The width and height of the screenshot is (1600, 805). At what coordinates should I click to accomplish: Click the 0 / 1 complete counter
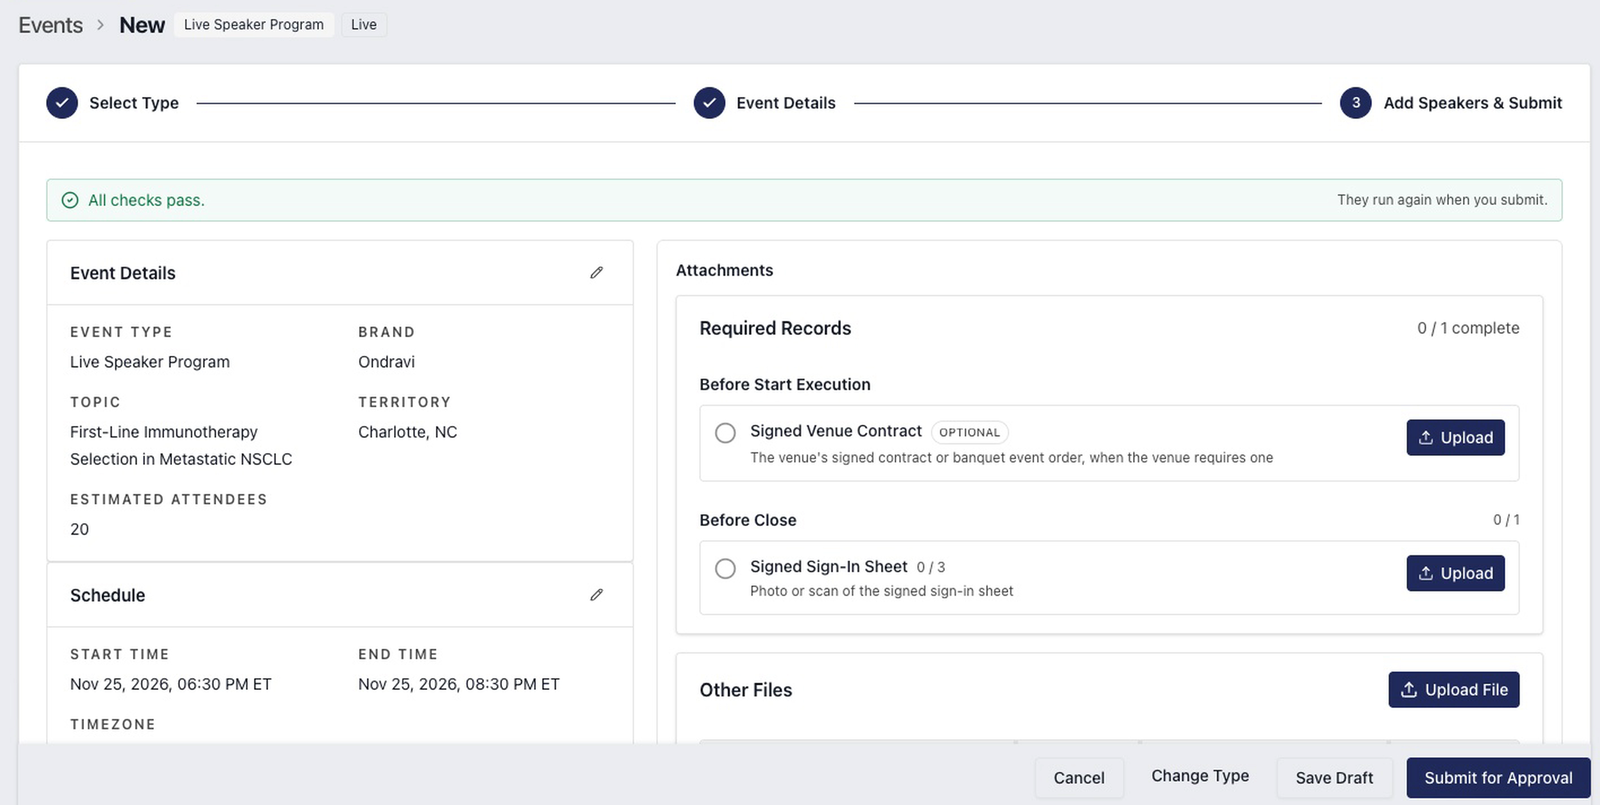[1468, 328]
